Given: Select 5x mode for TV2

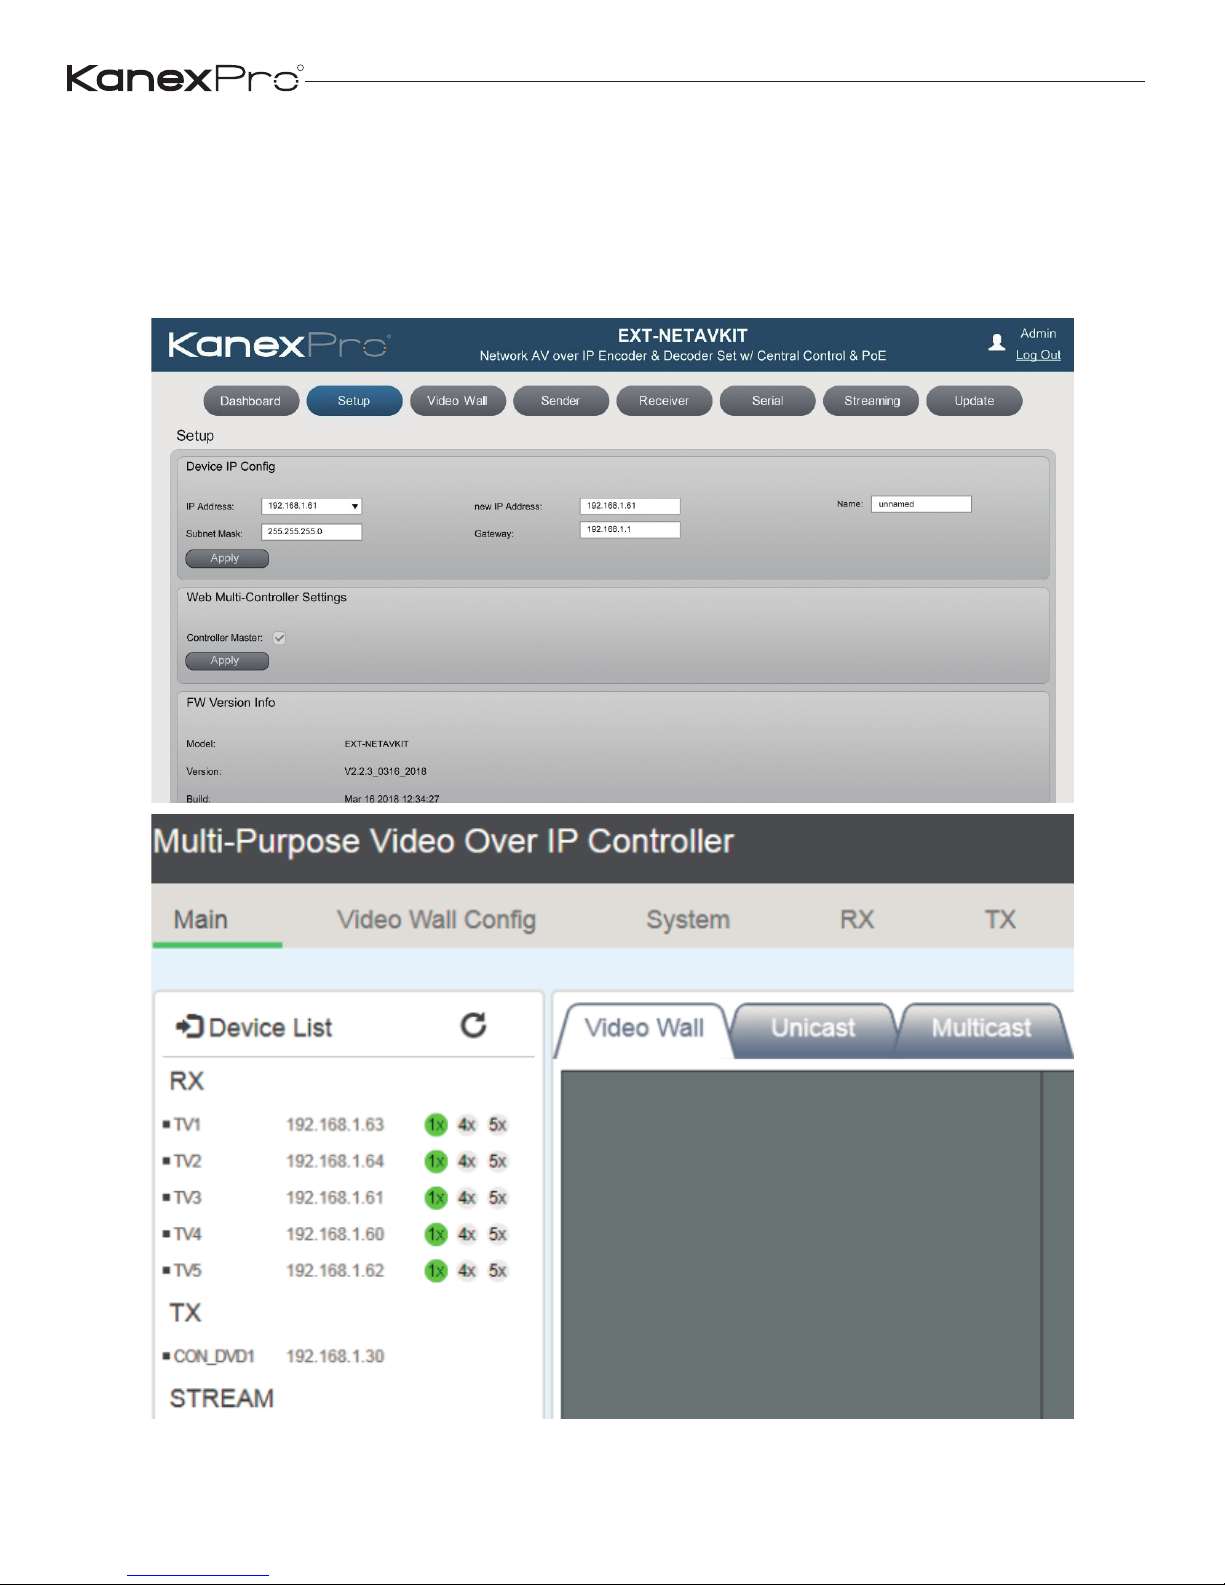Looking at the screenshot, I should (x=498, y=1161).
